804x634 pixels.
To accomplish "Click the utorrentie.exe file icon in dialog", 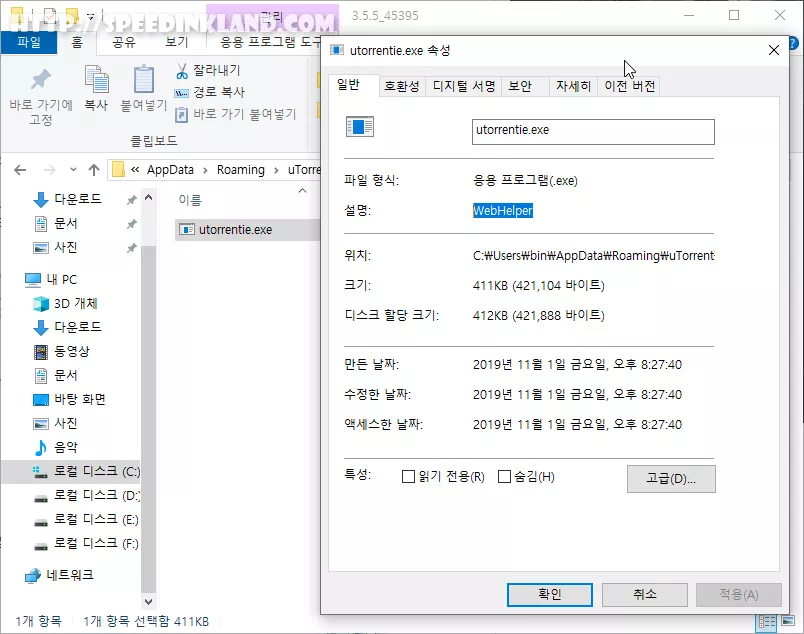I will click(x=359, y=127).
